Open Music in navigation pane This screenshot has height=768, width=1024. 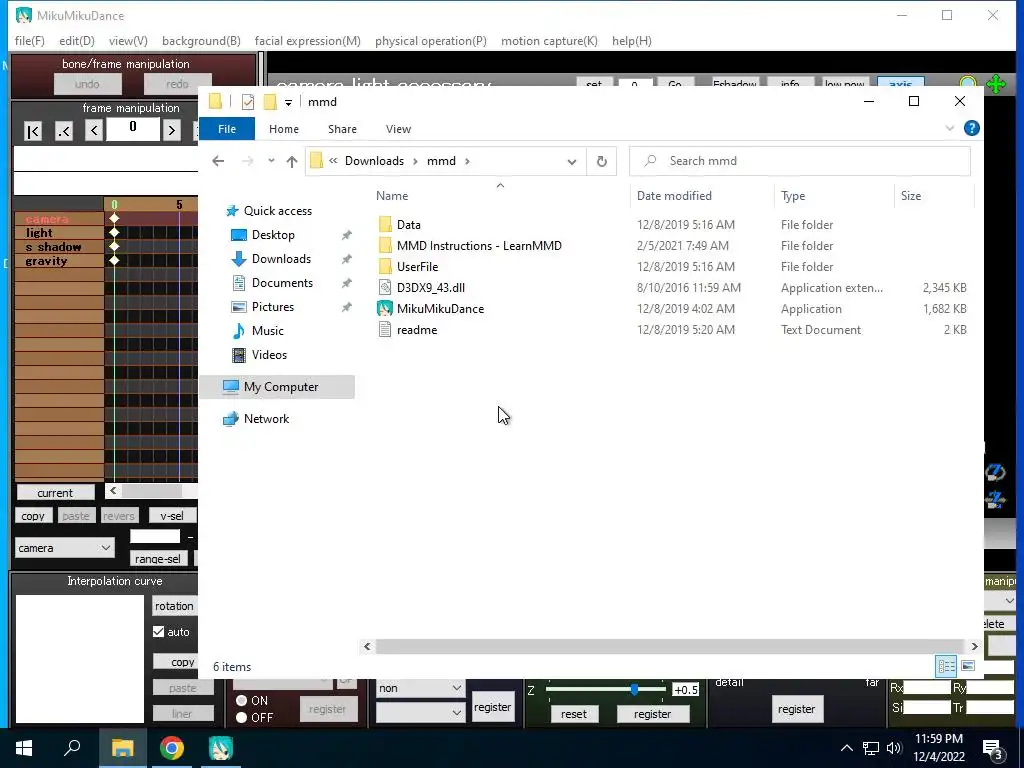point(267,330)
